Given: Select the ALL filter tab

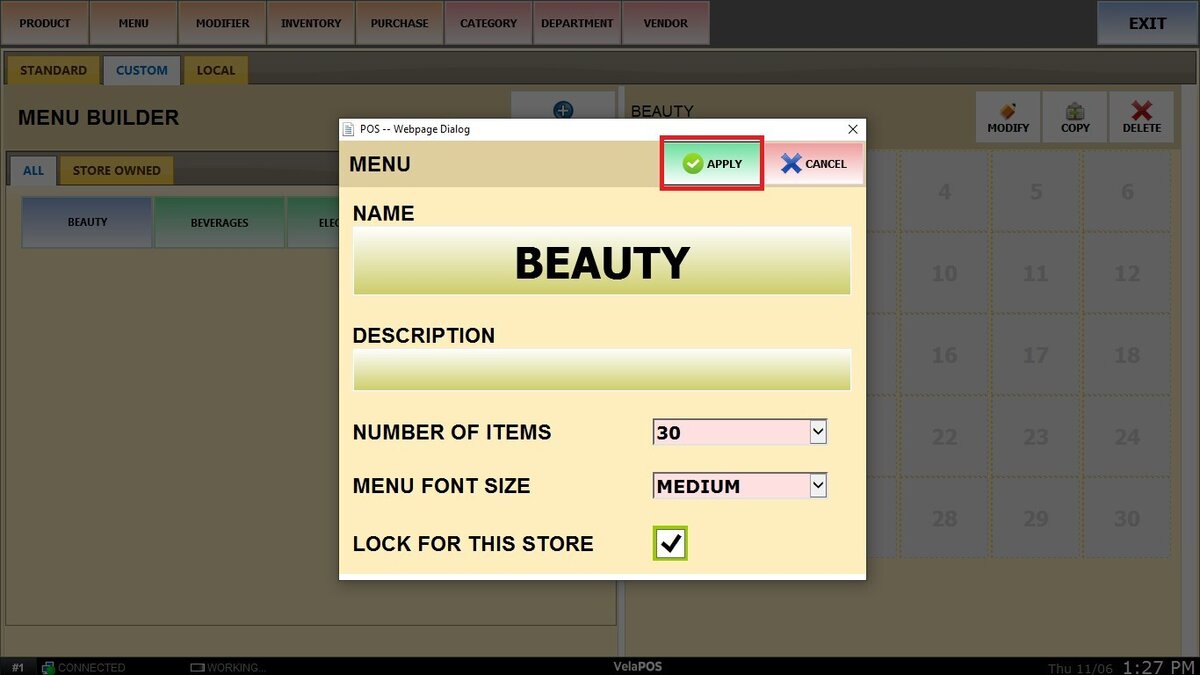Looking at the screenshot, I should [34, 170].
